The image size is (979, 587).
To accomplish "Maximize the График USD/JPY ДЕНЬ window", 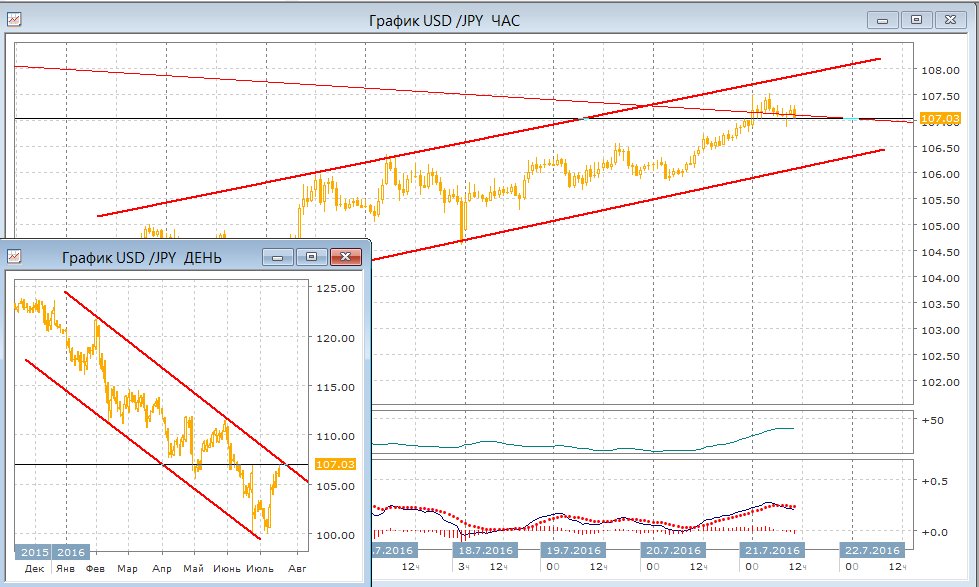I will (x=312, y=257).
